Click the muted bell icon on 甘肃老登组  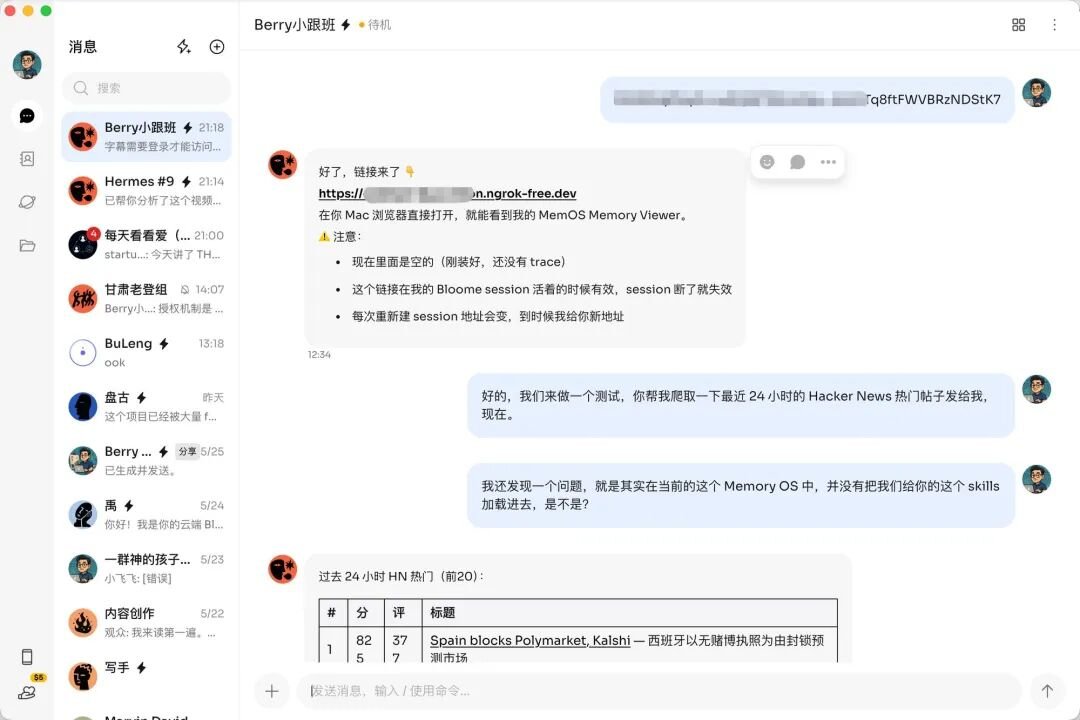click(x=185, y=289)
